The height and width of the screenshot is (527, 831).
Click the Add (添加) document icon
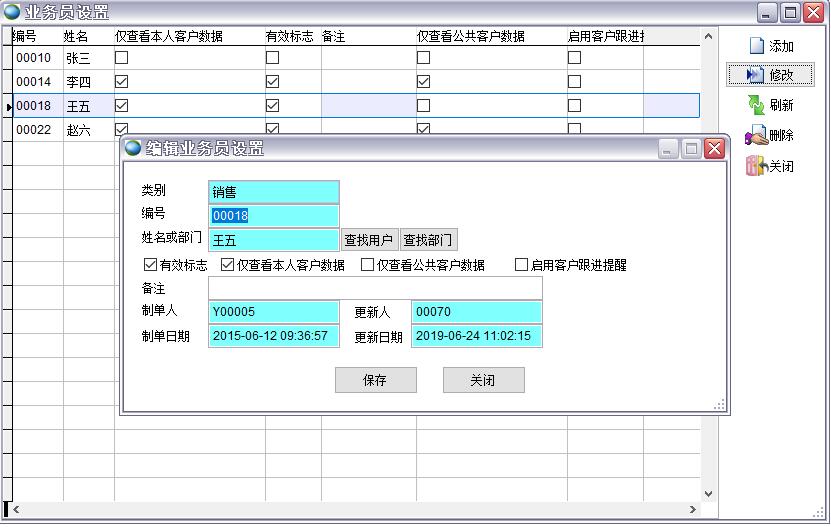pyautogui.click(x=757, y=46)
